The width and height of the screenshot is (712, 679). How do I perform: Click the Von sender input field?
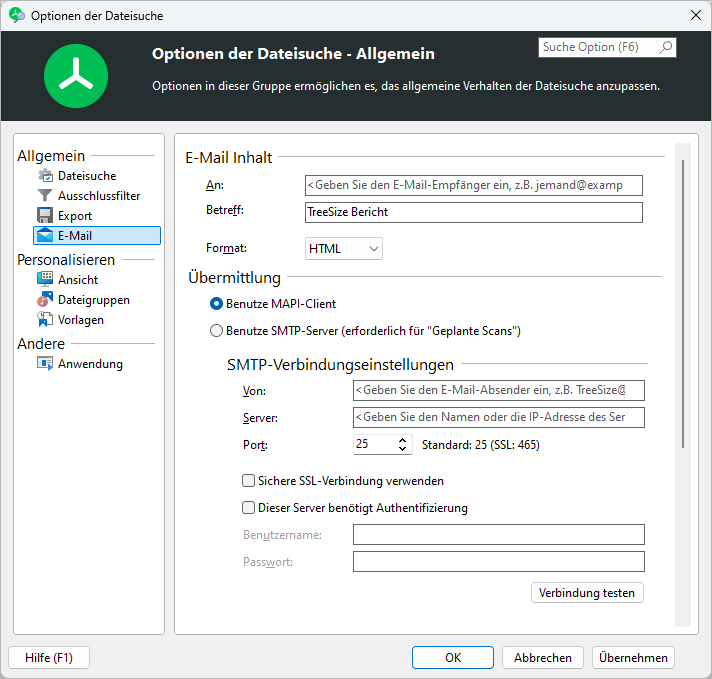pos(499,390)
